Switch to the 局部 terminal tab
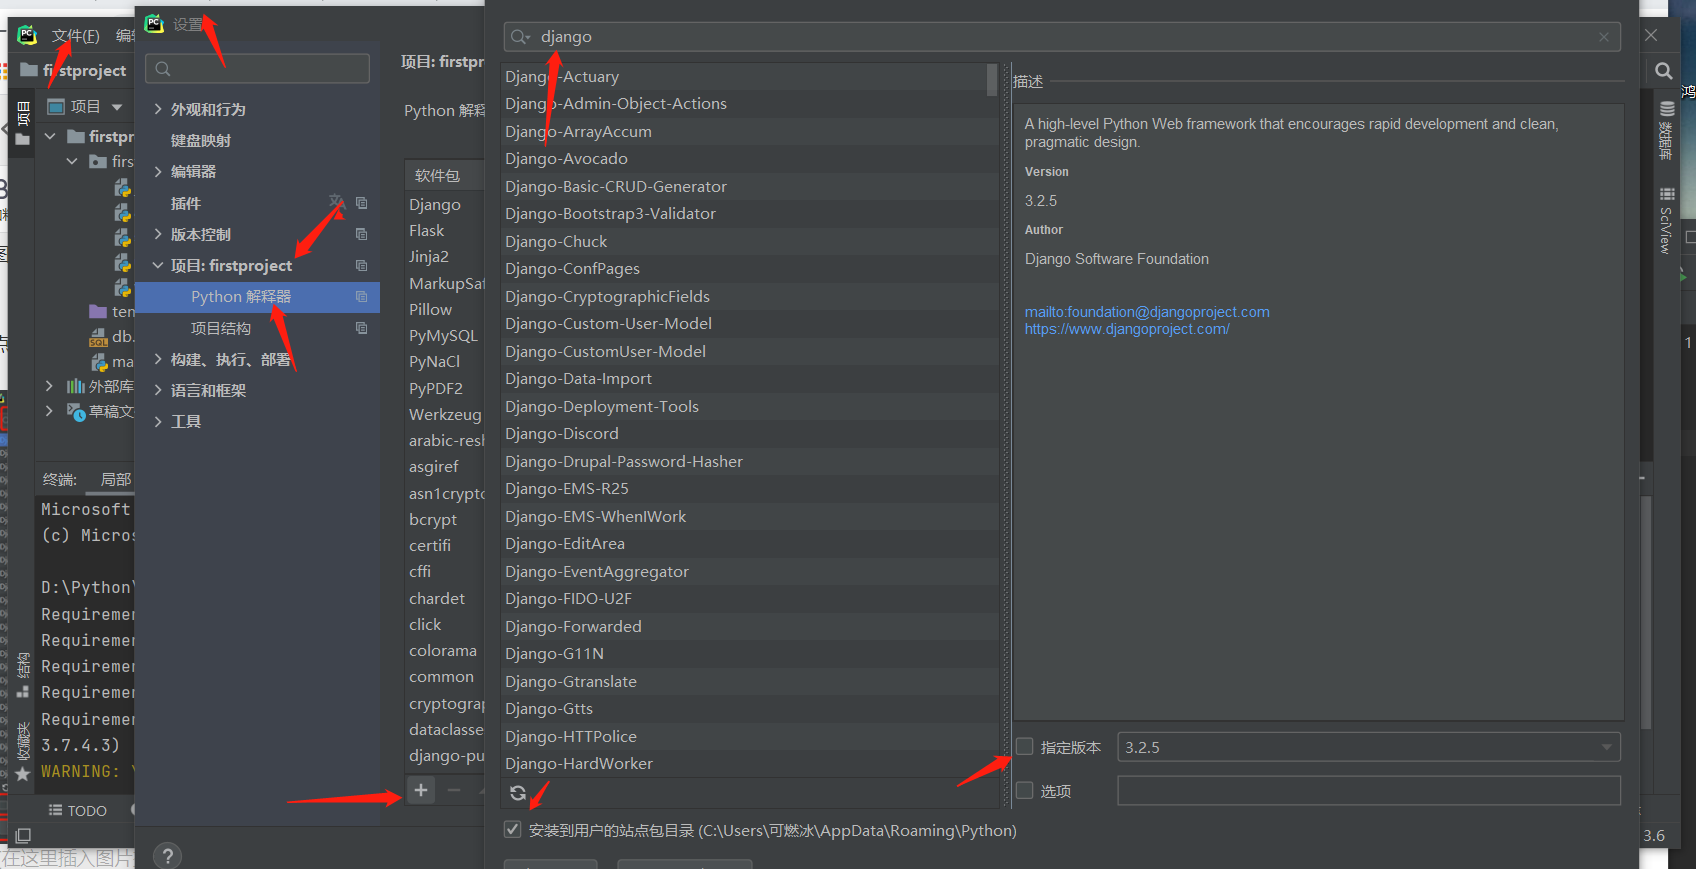The width and height of the screenshot is (1696, 869). (116, 479)
